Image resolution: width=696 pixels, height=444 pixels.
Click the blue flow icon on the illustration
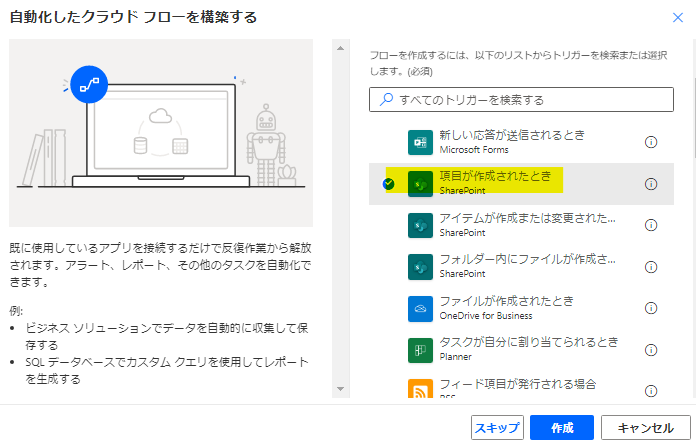tap(89, 84)
